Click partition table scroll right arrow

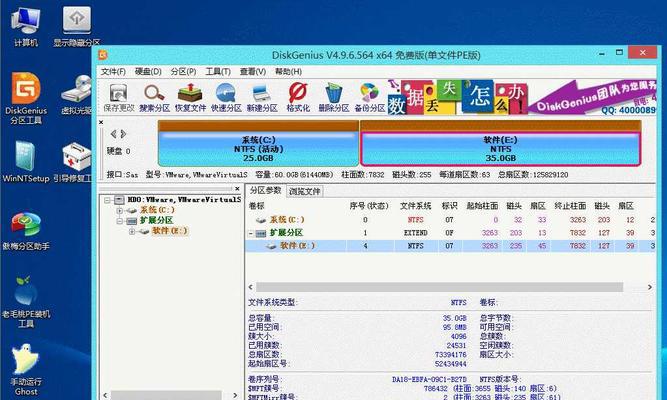pos(650,287)
